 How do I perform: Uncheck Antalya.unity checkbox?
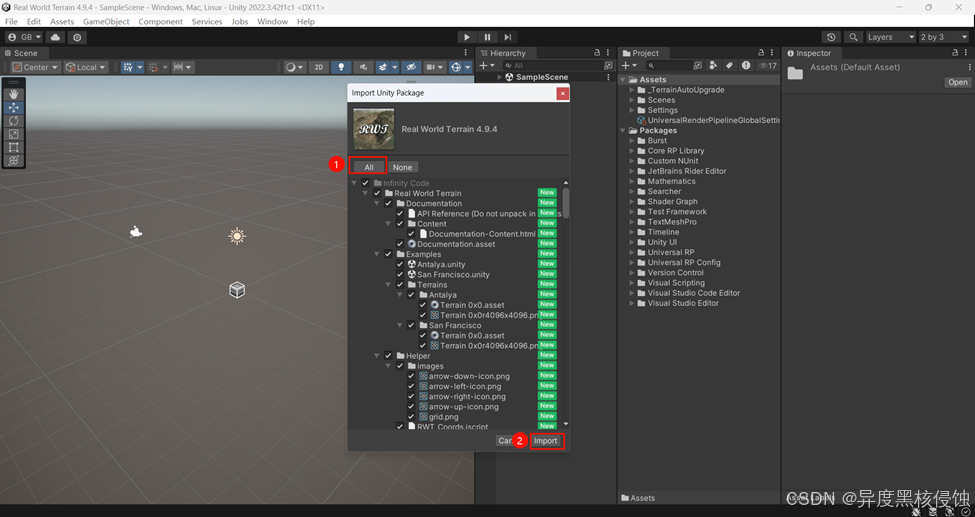400,264
